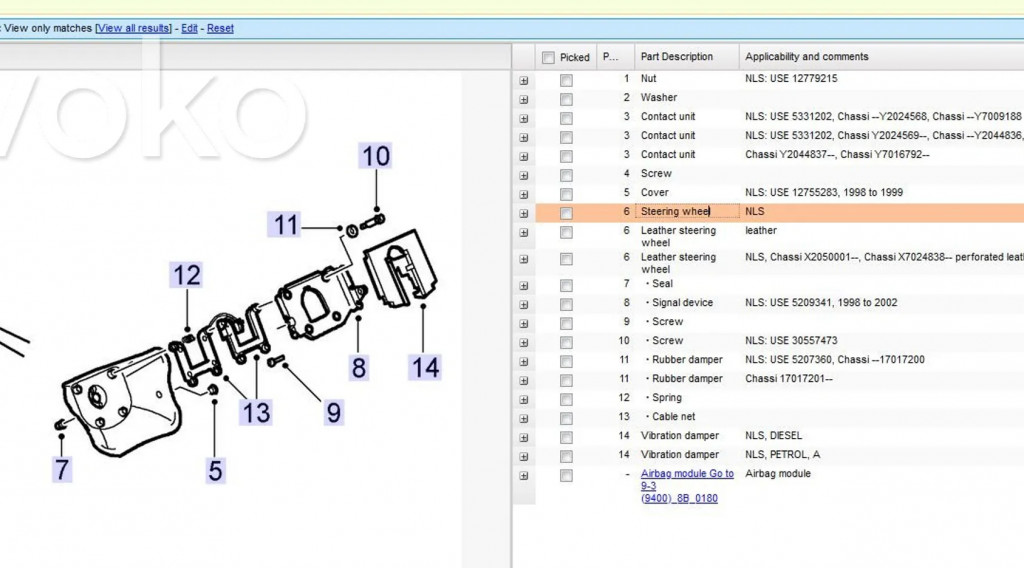Click the Reset link at the top
Image resolution: width=1024 pixels, height=568 pixels.
(x=220, y=28)
